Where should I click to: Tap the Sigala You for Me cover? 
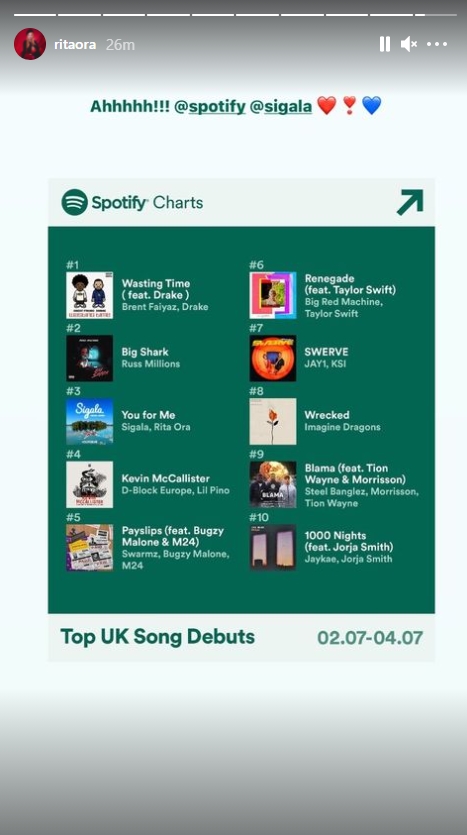click(x=89, y=421)
